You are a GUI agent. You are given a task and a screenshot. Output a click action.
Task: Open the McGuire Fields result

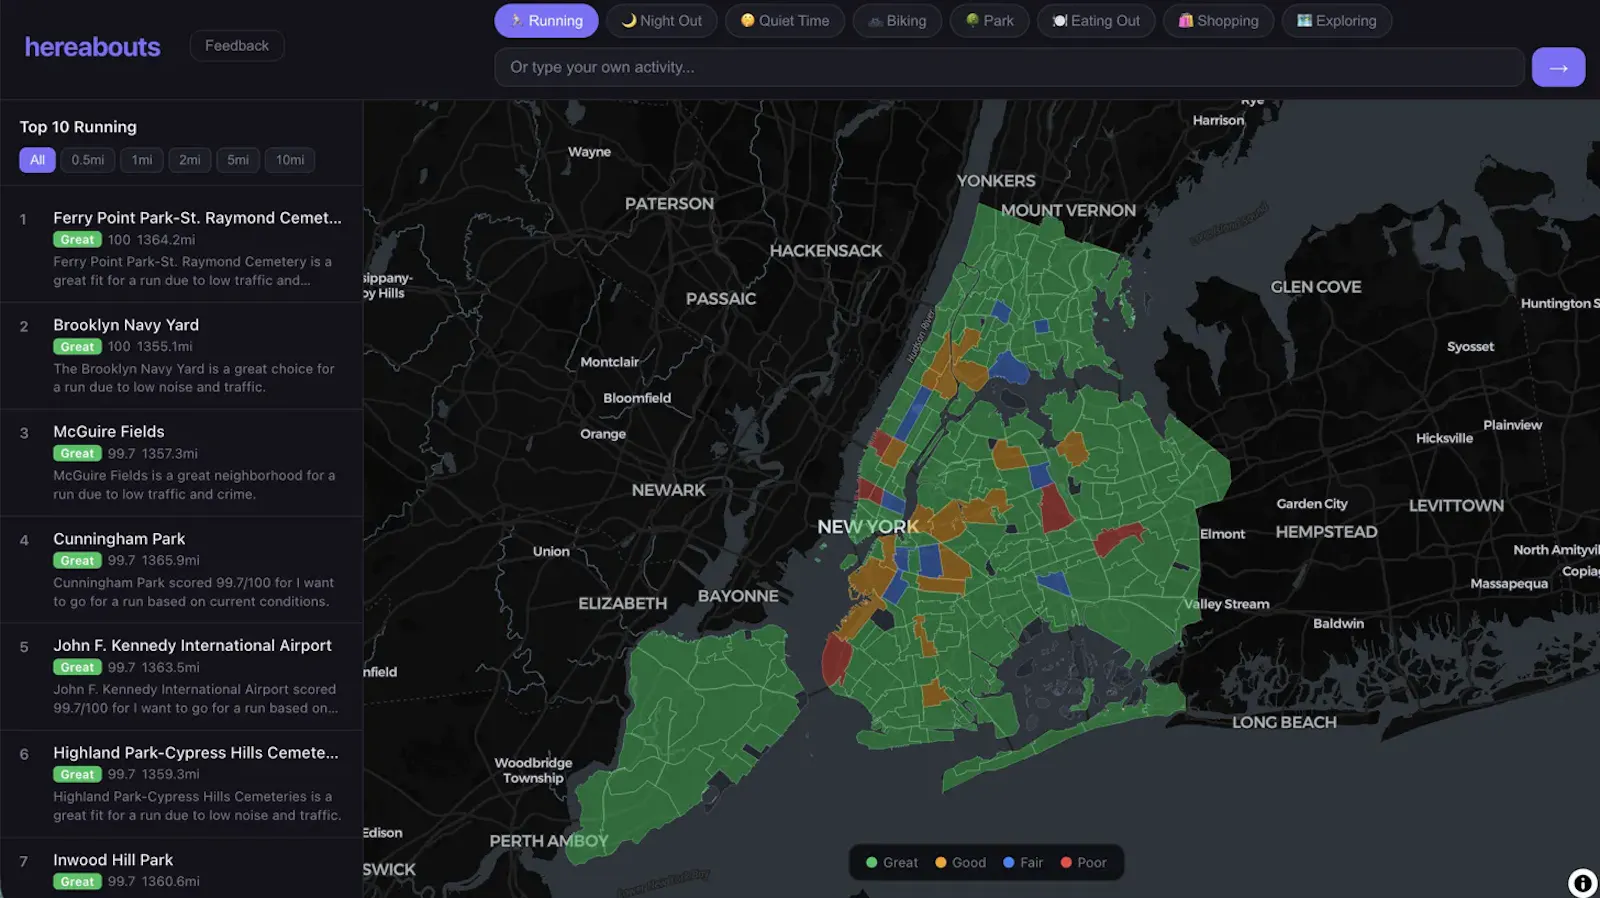tap(181, 462)
